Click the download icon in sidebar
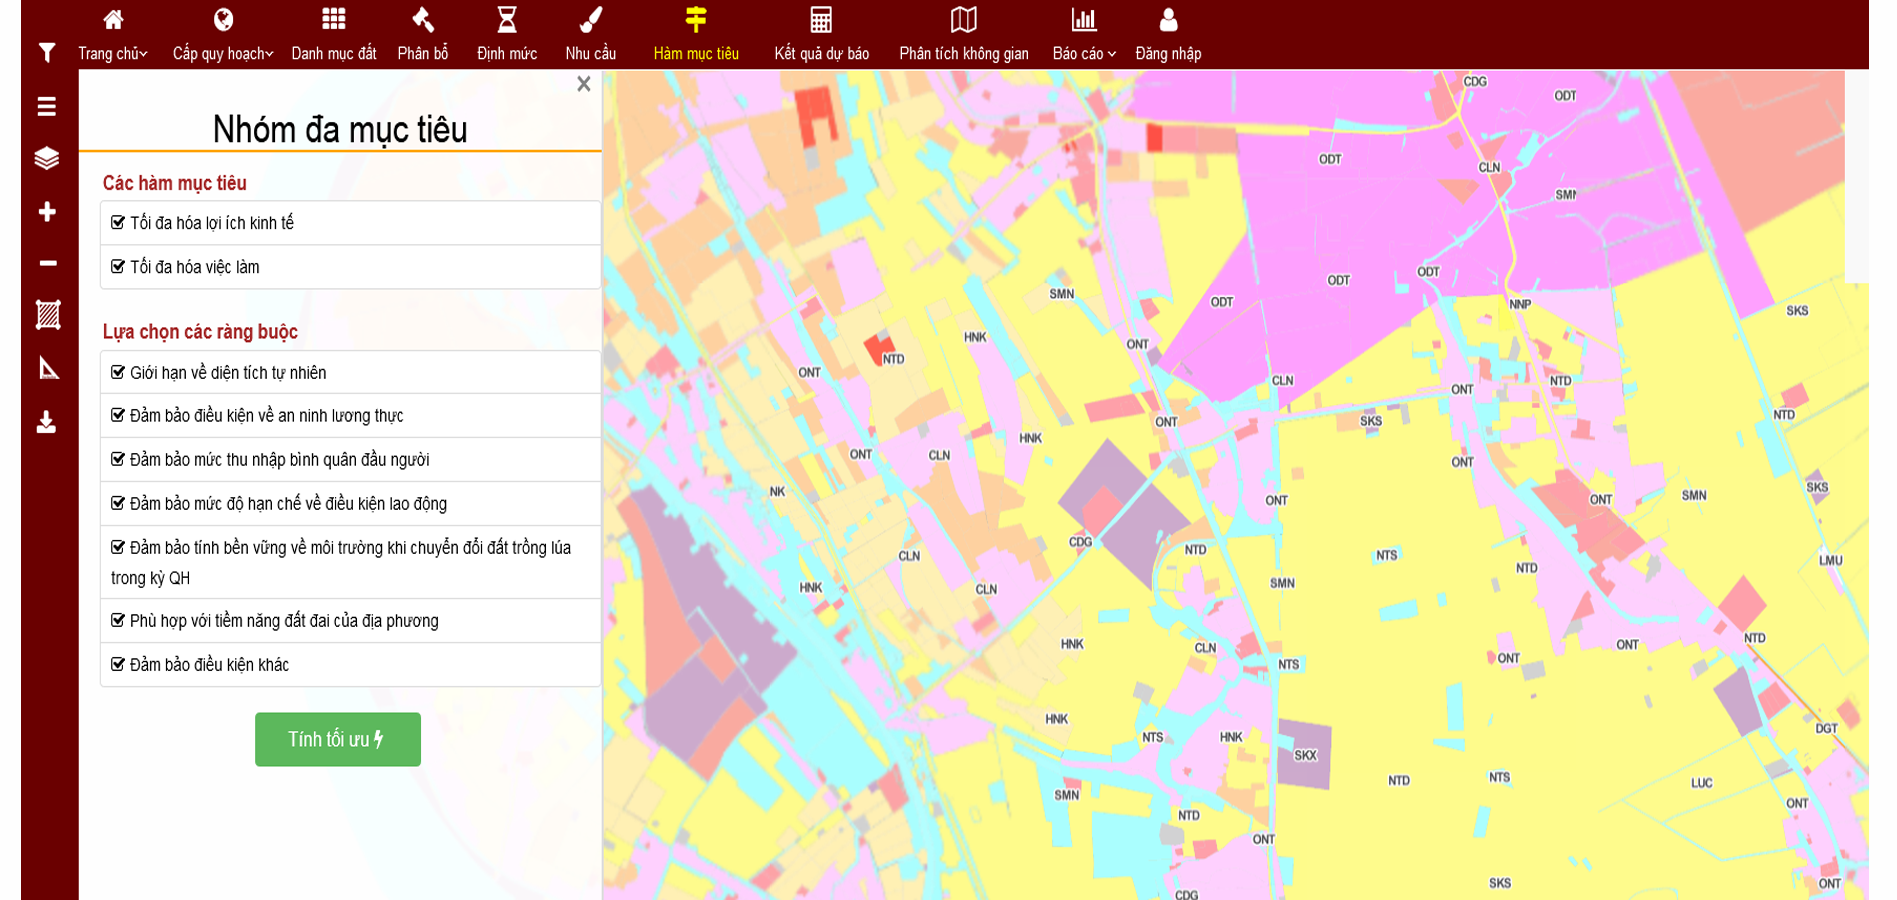This screenshot has height=900, width=1897. (46, 422)
